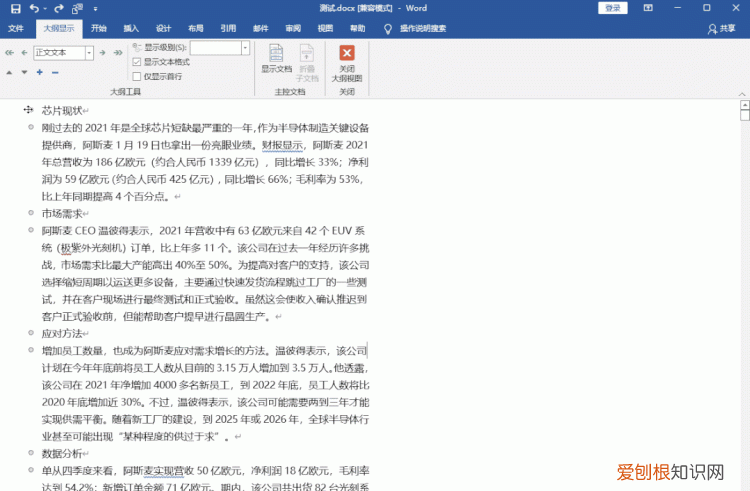
Task: Click the heading text 应对方法
Action: point(62,334)
